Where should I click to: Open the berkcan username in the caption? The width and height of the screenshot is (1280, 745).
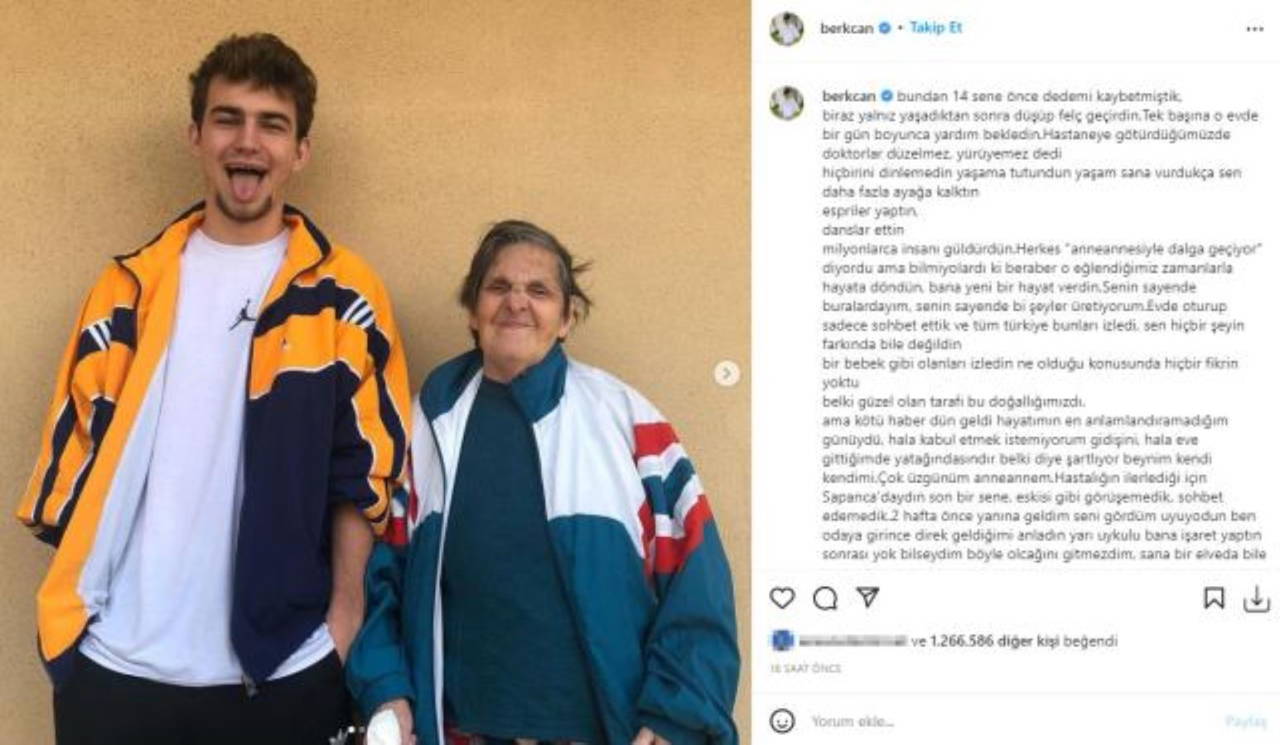(x=849, y=97)
